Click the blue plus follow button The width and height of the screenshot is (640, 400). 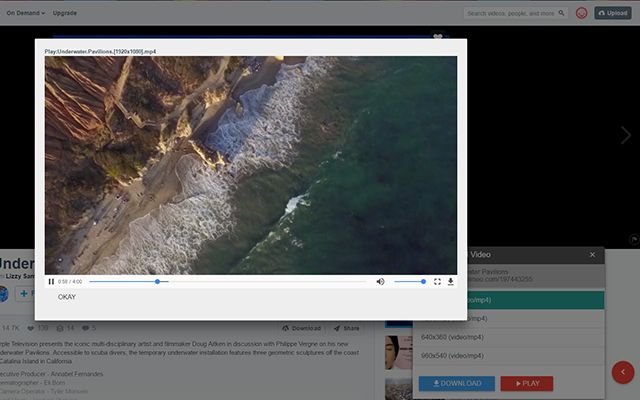(x=24, y=293)
